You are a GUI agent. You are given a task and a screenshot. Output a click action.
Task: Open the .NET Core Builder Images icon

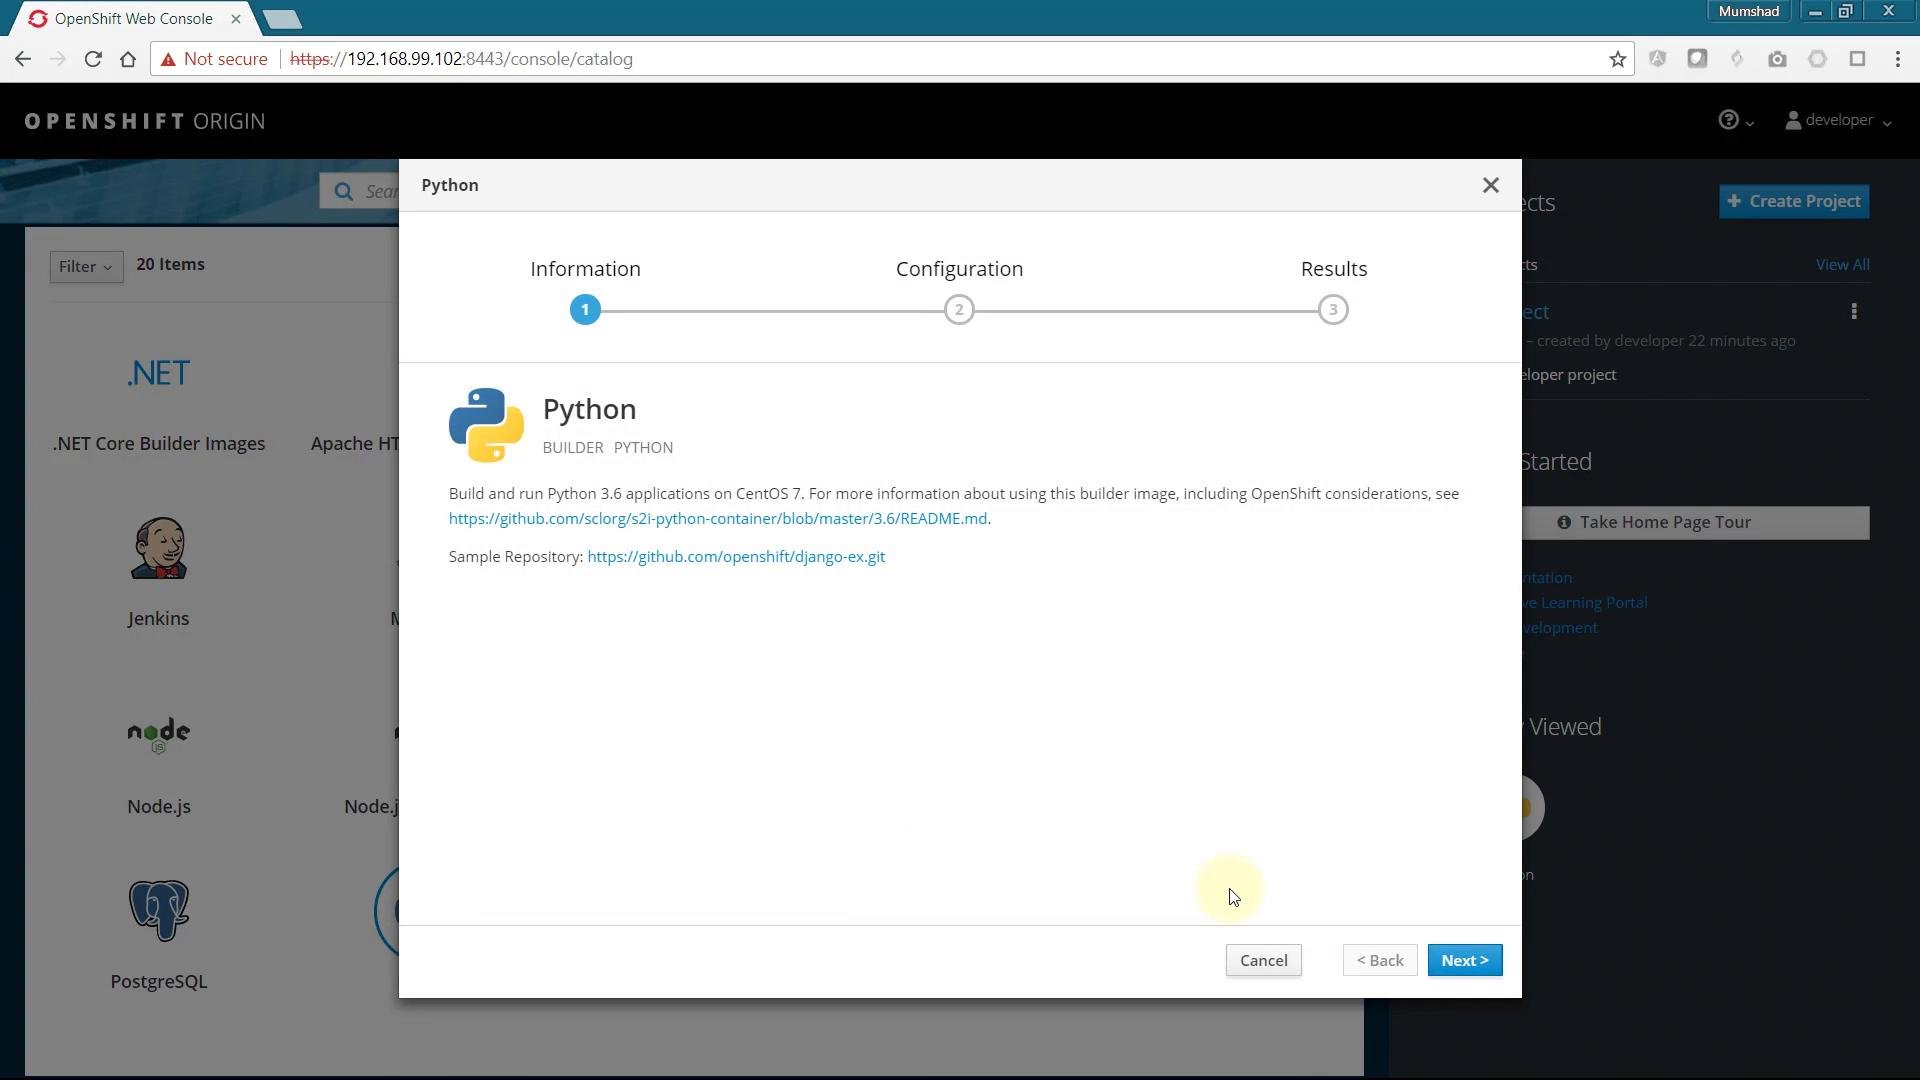(x=158, y=373)
